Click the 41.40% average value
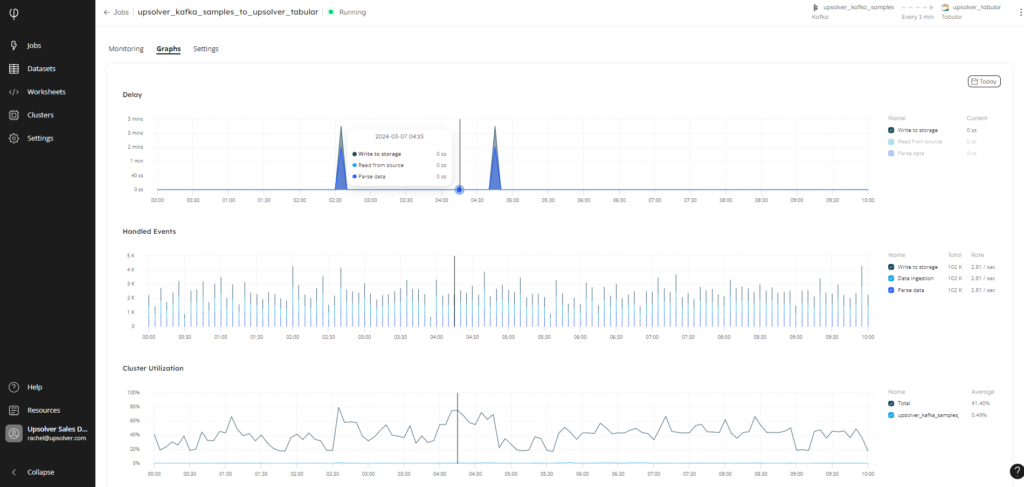1024x487 pixels. (980, 403)
